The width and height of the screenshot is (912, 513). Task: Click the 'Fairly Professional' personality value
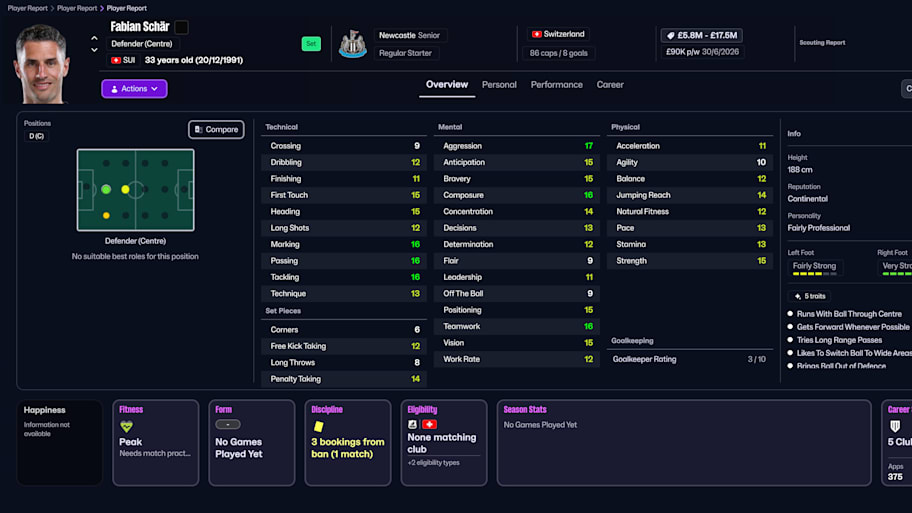pos(818,228)
